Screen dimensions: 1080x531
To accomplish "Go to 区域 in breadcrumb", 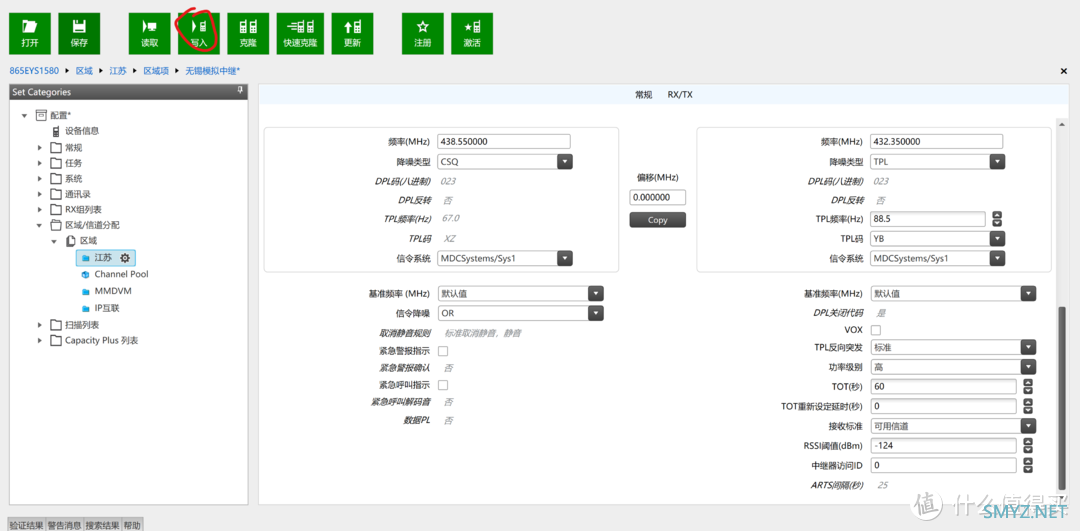I will [84, 71].
